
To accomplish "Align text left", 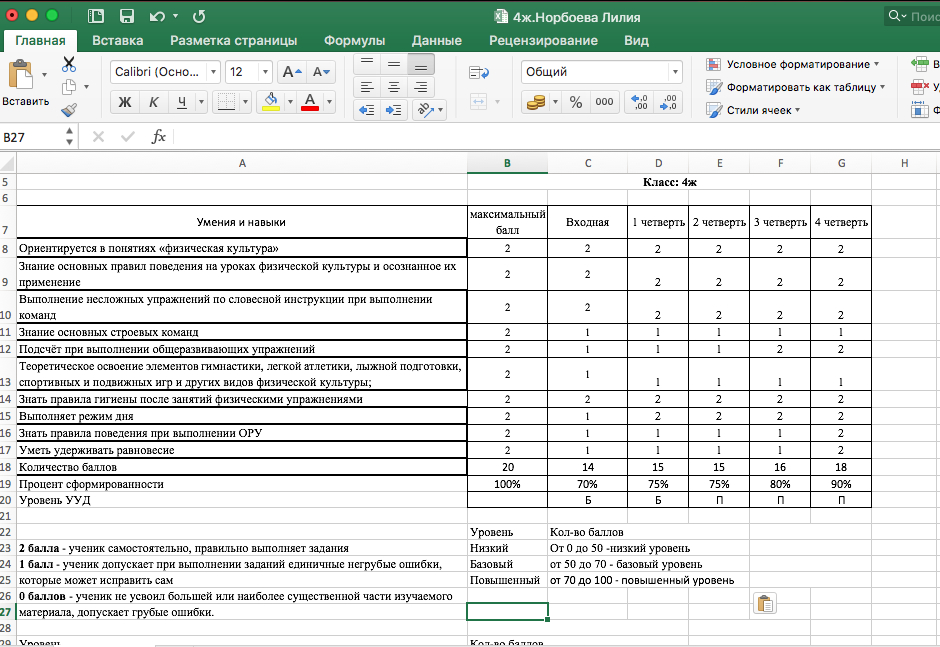I will coord(367,88).
